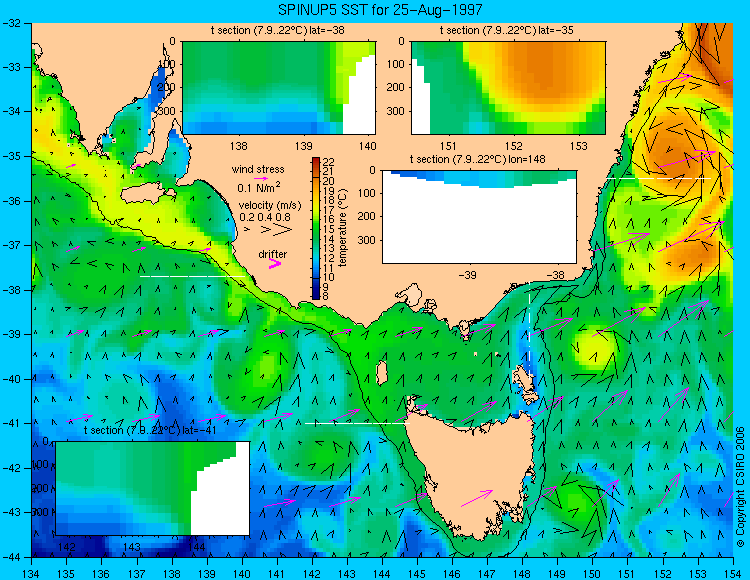The height and width of the screenshot is (580, 750).
Task: Click the 8 value on the color bar
Action: click(326, 296)
